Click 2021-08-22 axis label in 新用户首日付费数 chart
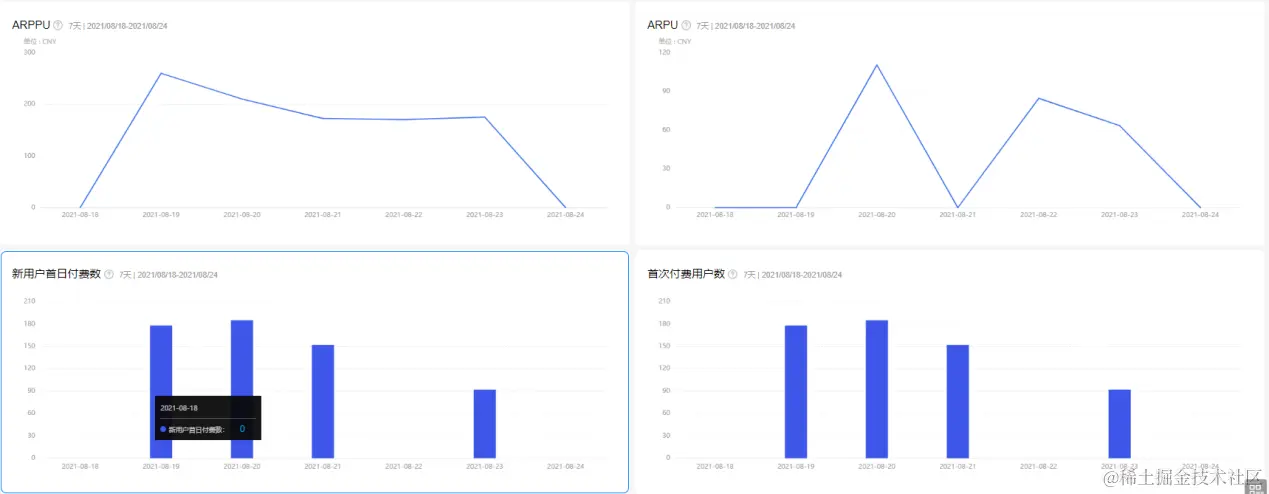The width and height of the screenshot is (1269, 494). (404, 466)
